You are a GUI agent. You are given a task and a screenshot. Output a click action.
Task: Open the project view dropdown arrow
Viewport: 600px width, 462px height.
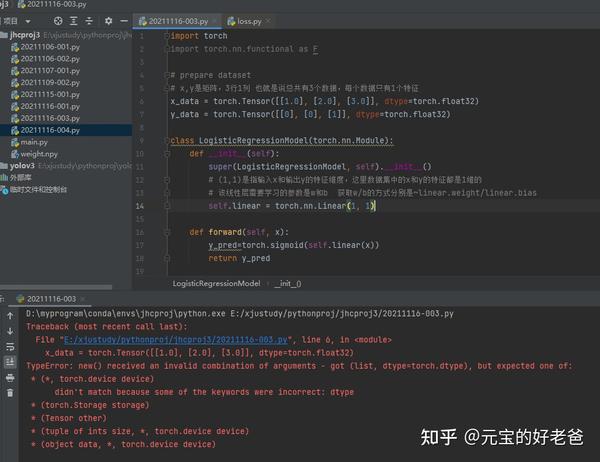coord(28,21)
